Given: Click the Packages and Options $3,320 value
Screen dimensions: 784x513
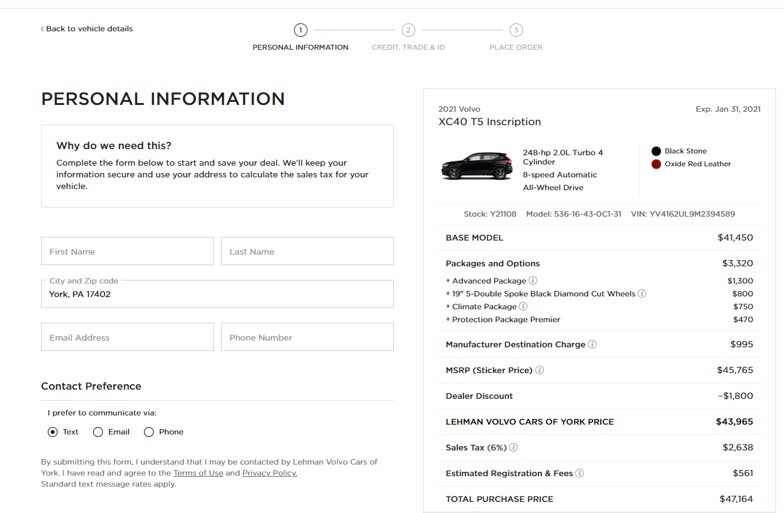Looking at the screenshot, I should [x=738, y=264].
